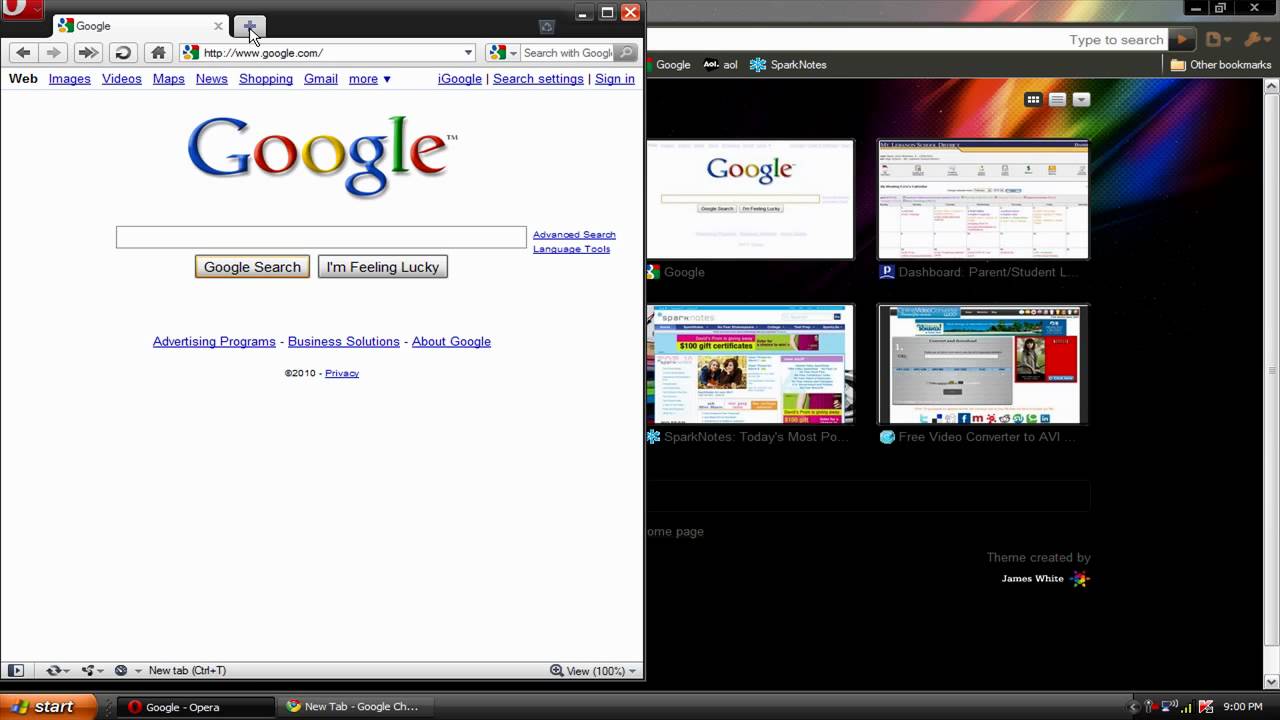The width and height of the screenshot is (1280, 720).
Task: Switch Chrome new tab to list view
Action: coord(1057,100)
